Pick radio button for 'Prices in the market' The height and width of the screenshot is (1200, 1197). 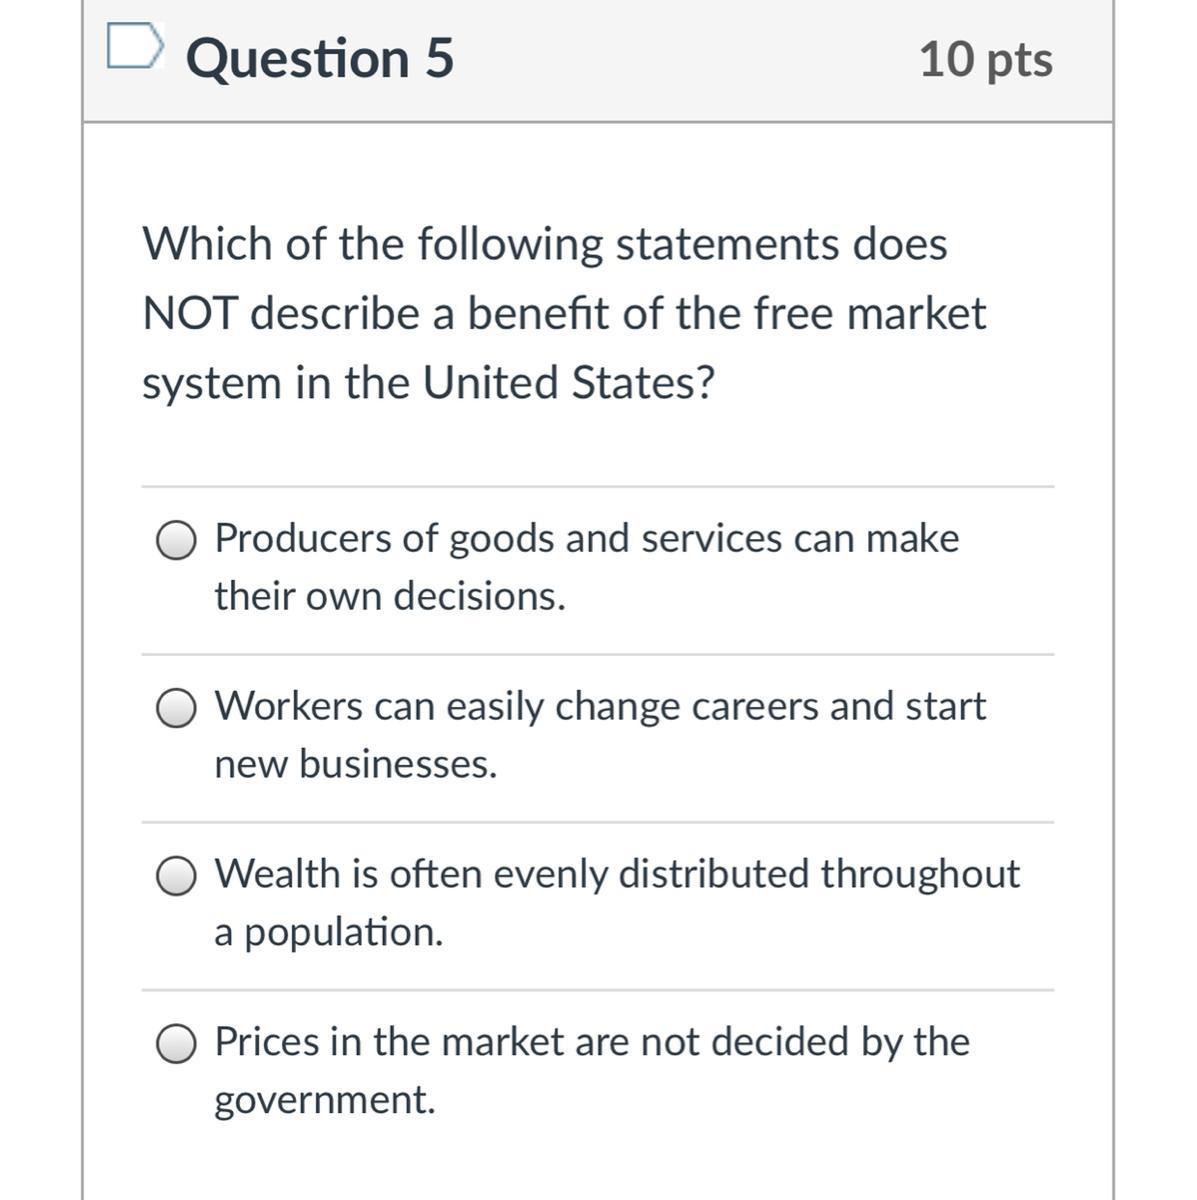tap(176, 1045)
